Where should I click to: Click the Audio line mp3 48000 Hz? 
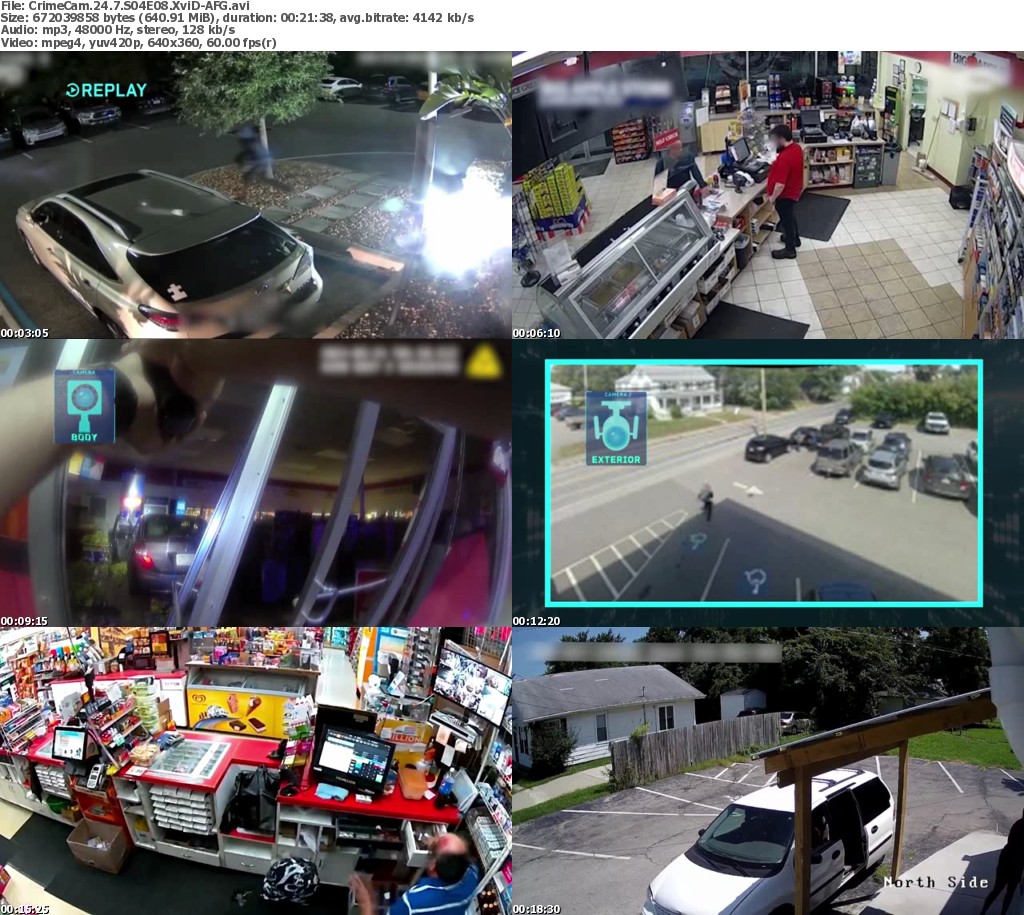tap(118, 30)
